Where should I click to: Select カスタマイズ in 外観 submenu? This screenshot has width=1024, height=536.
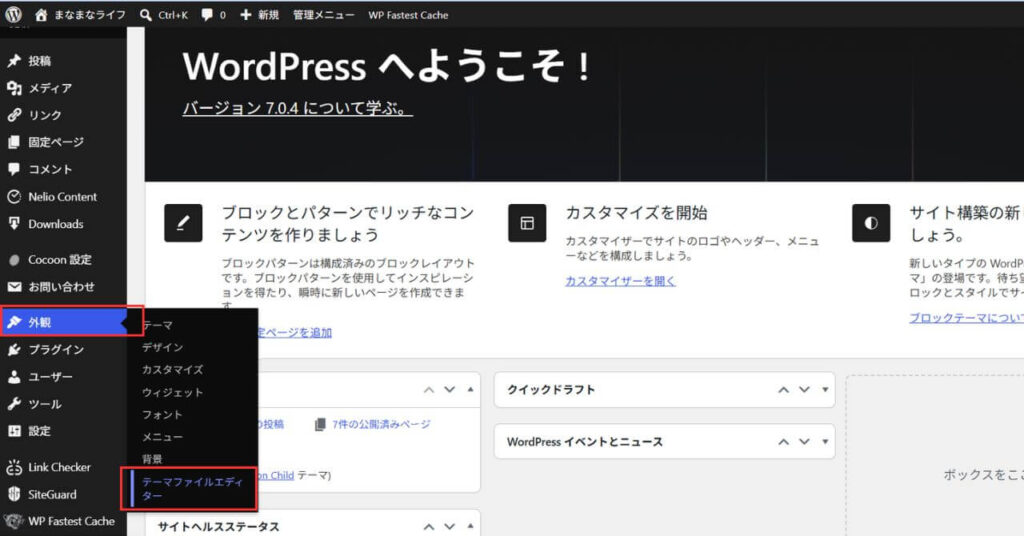172,370
